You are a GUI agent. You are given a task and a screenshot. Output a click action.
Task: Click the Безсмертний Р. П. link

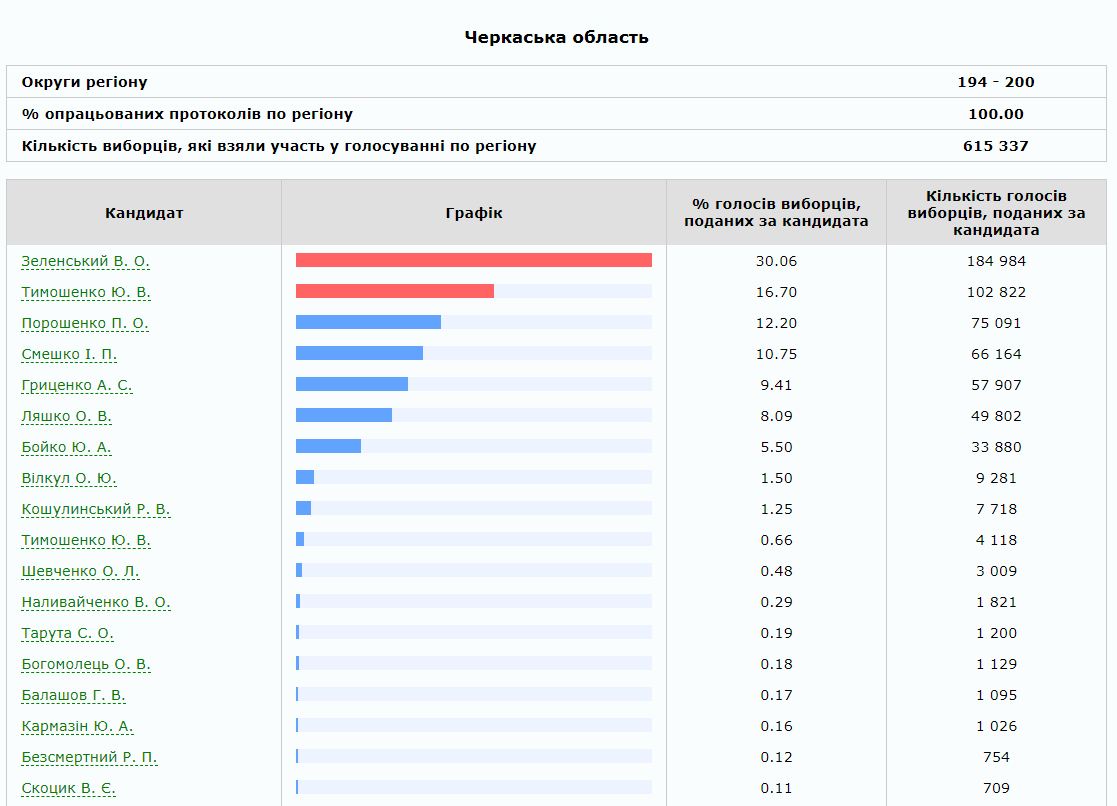point(90,757)
